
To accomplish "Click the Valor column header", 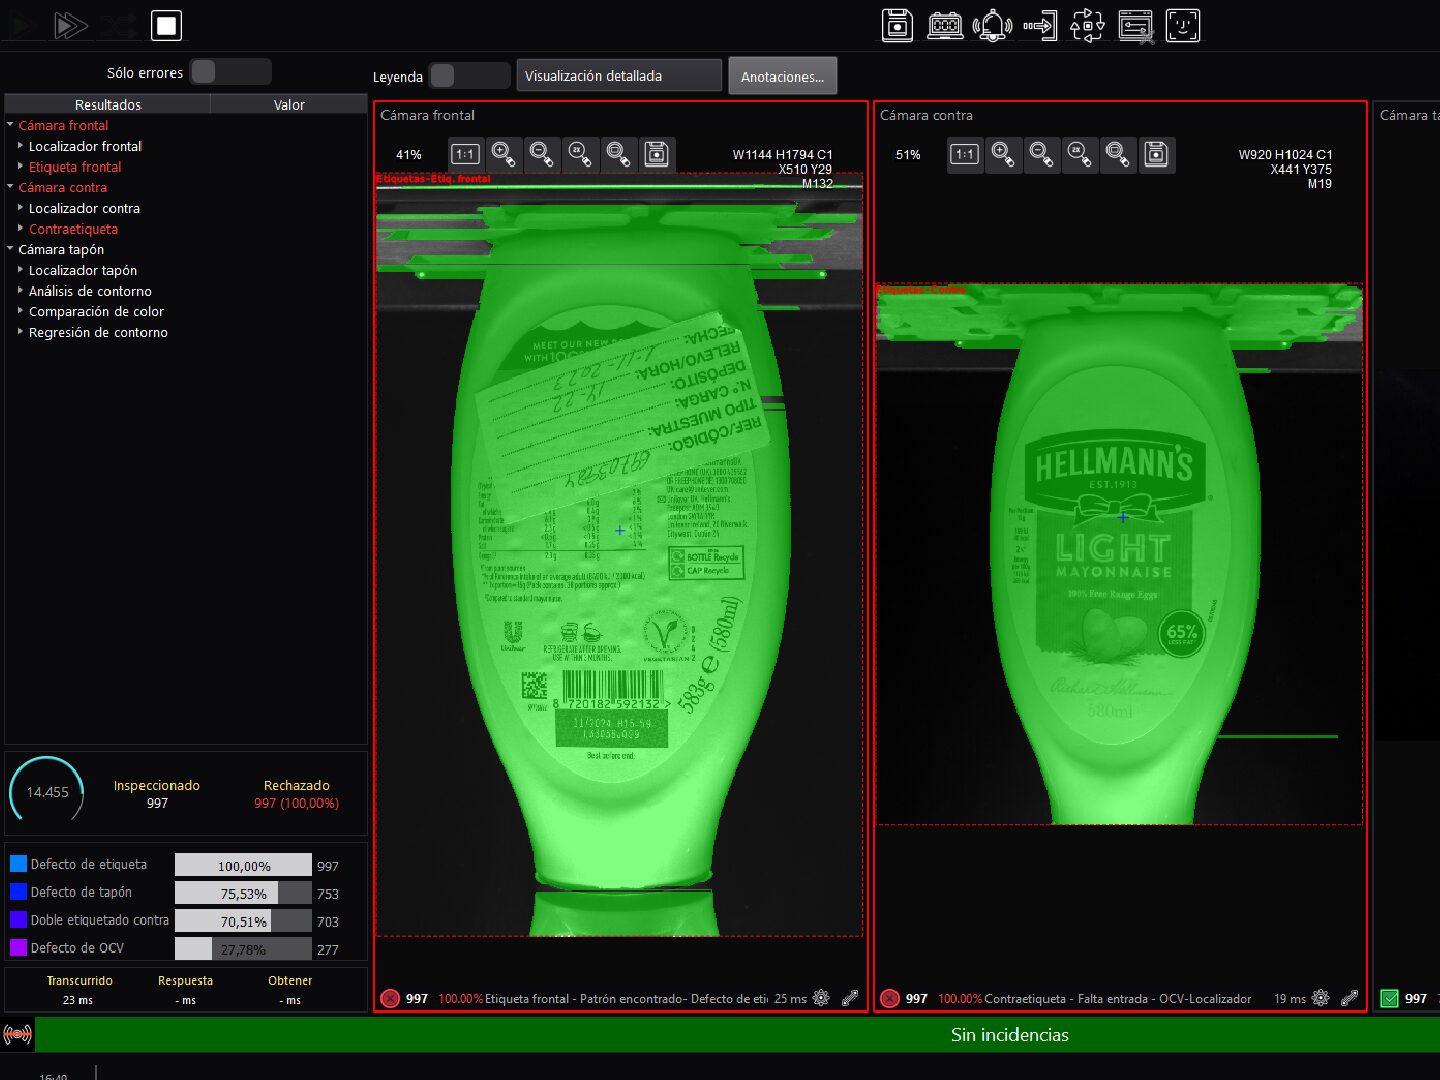I will coord(289,104).
